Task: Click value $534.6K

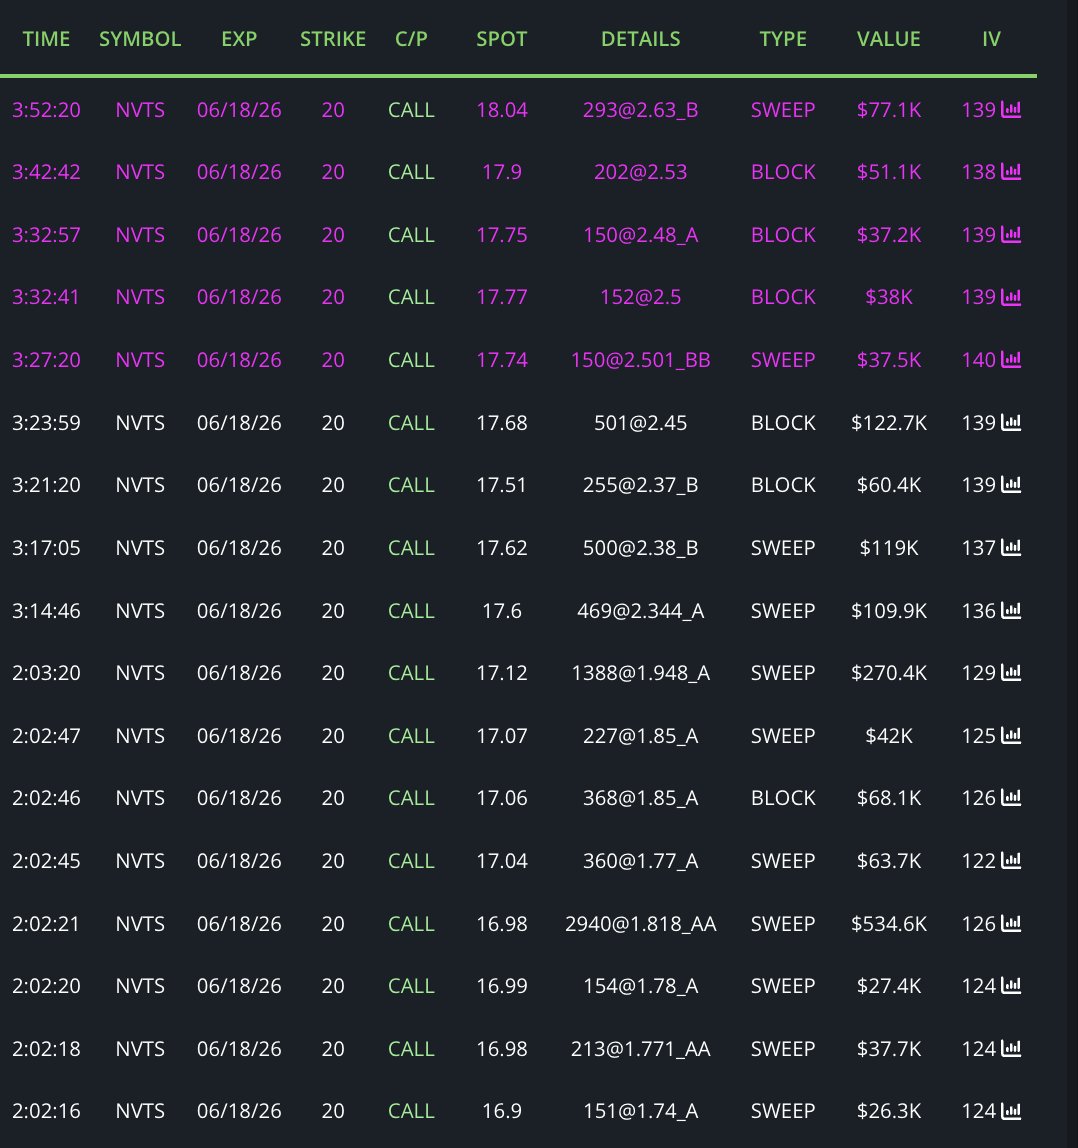Action: point(889,924)
